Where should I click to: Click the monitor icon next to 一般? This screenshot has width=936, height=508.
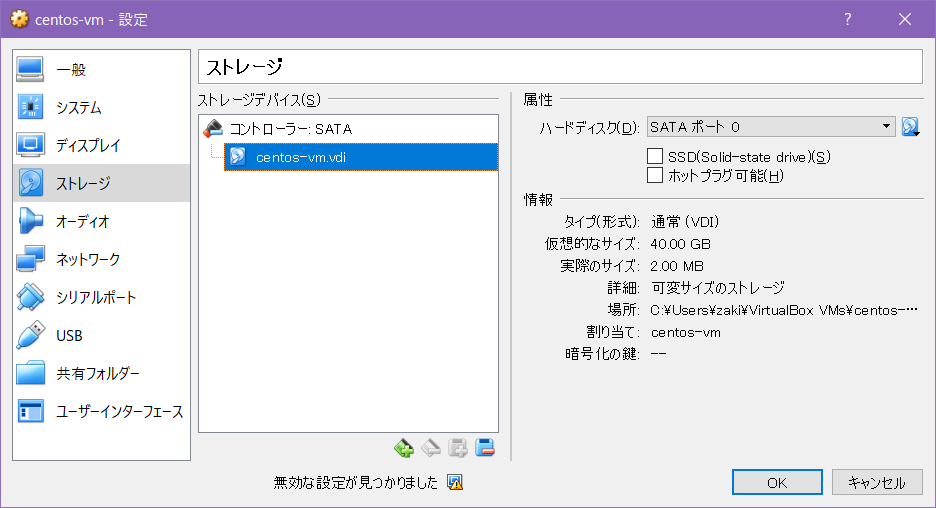coord(30,69)
